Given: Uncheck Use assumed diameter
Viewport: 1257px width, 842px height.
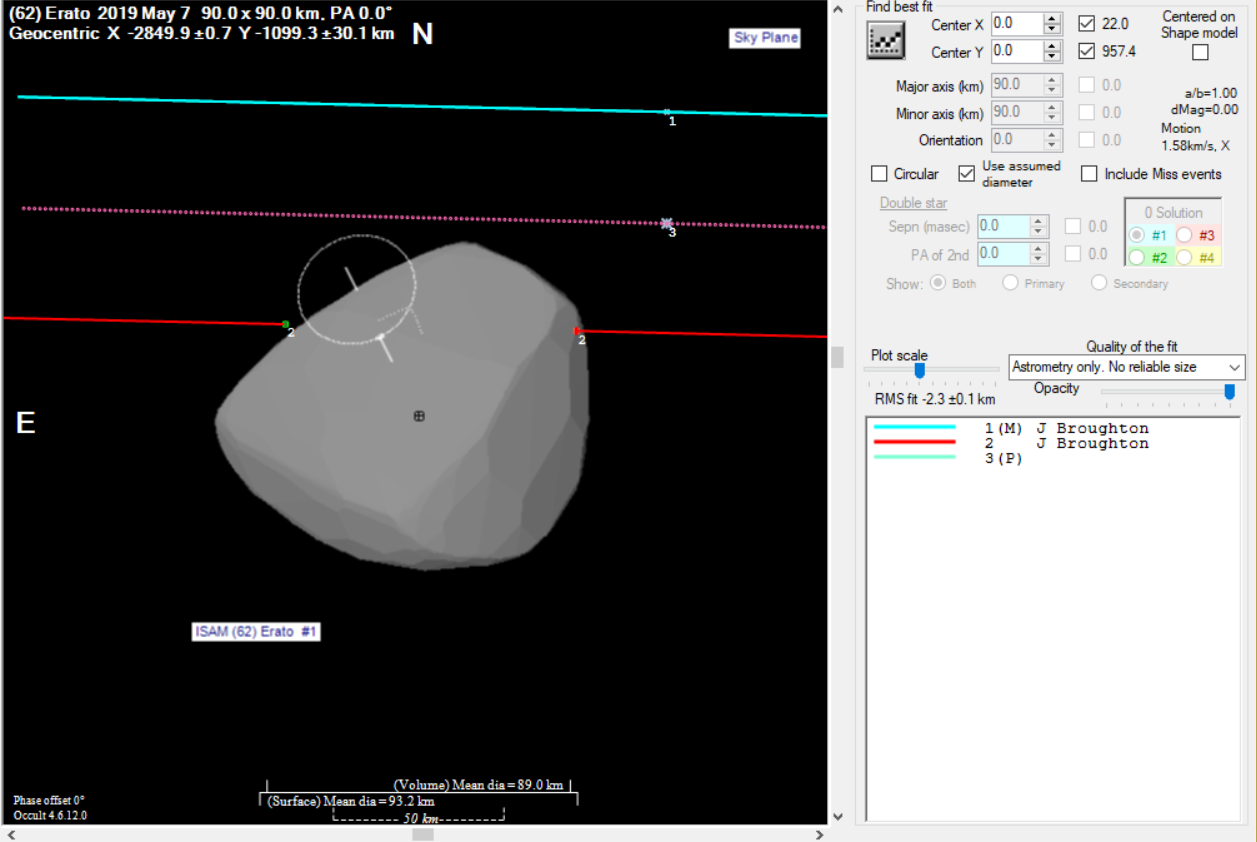Looking at the screenshot, I should point(967,174).
